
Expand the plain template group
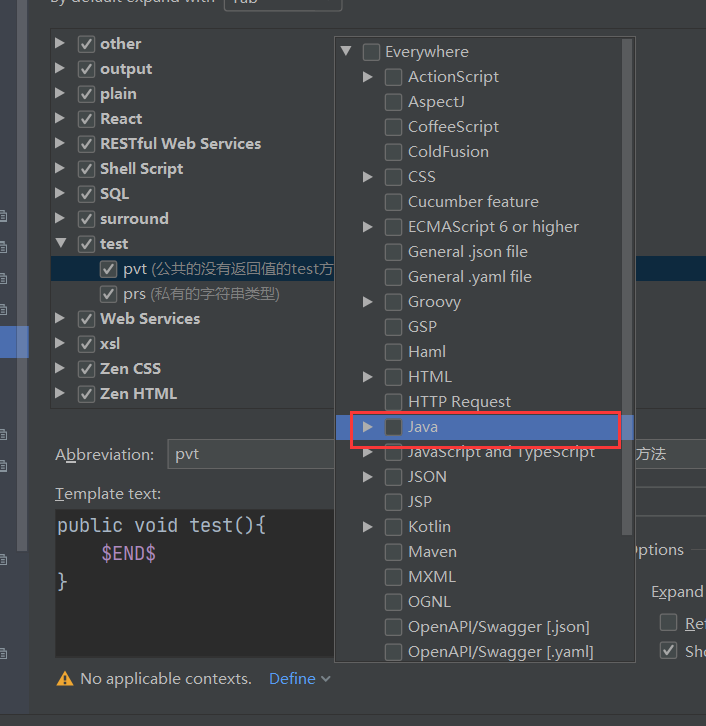tap(60, 93)
